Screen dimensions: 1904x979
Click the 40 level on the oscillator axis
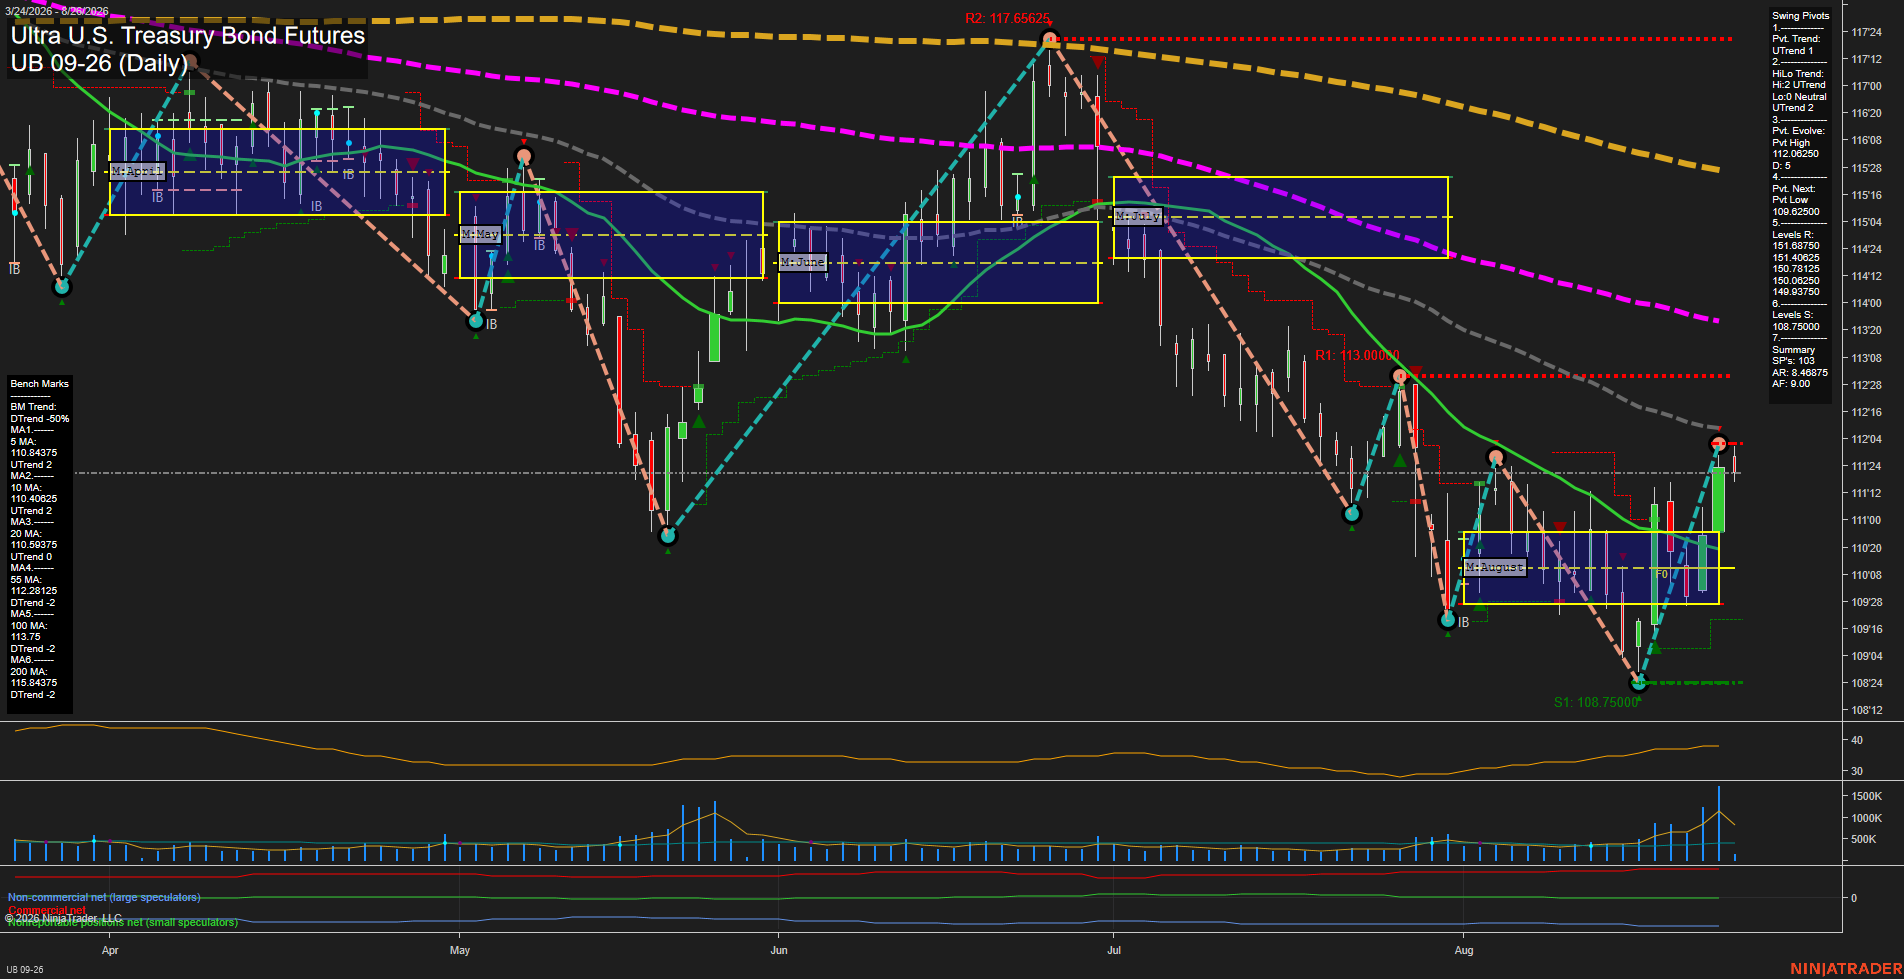[1857, 741]
